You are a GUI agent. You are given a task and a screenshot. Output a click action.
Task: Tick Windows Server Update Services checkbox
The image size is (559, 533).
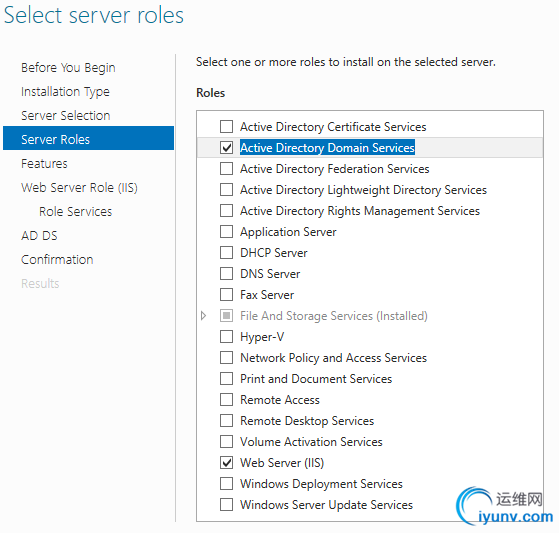[226, 505]
